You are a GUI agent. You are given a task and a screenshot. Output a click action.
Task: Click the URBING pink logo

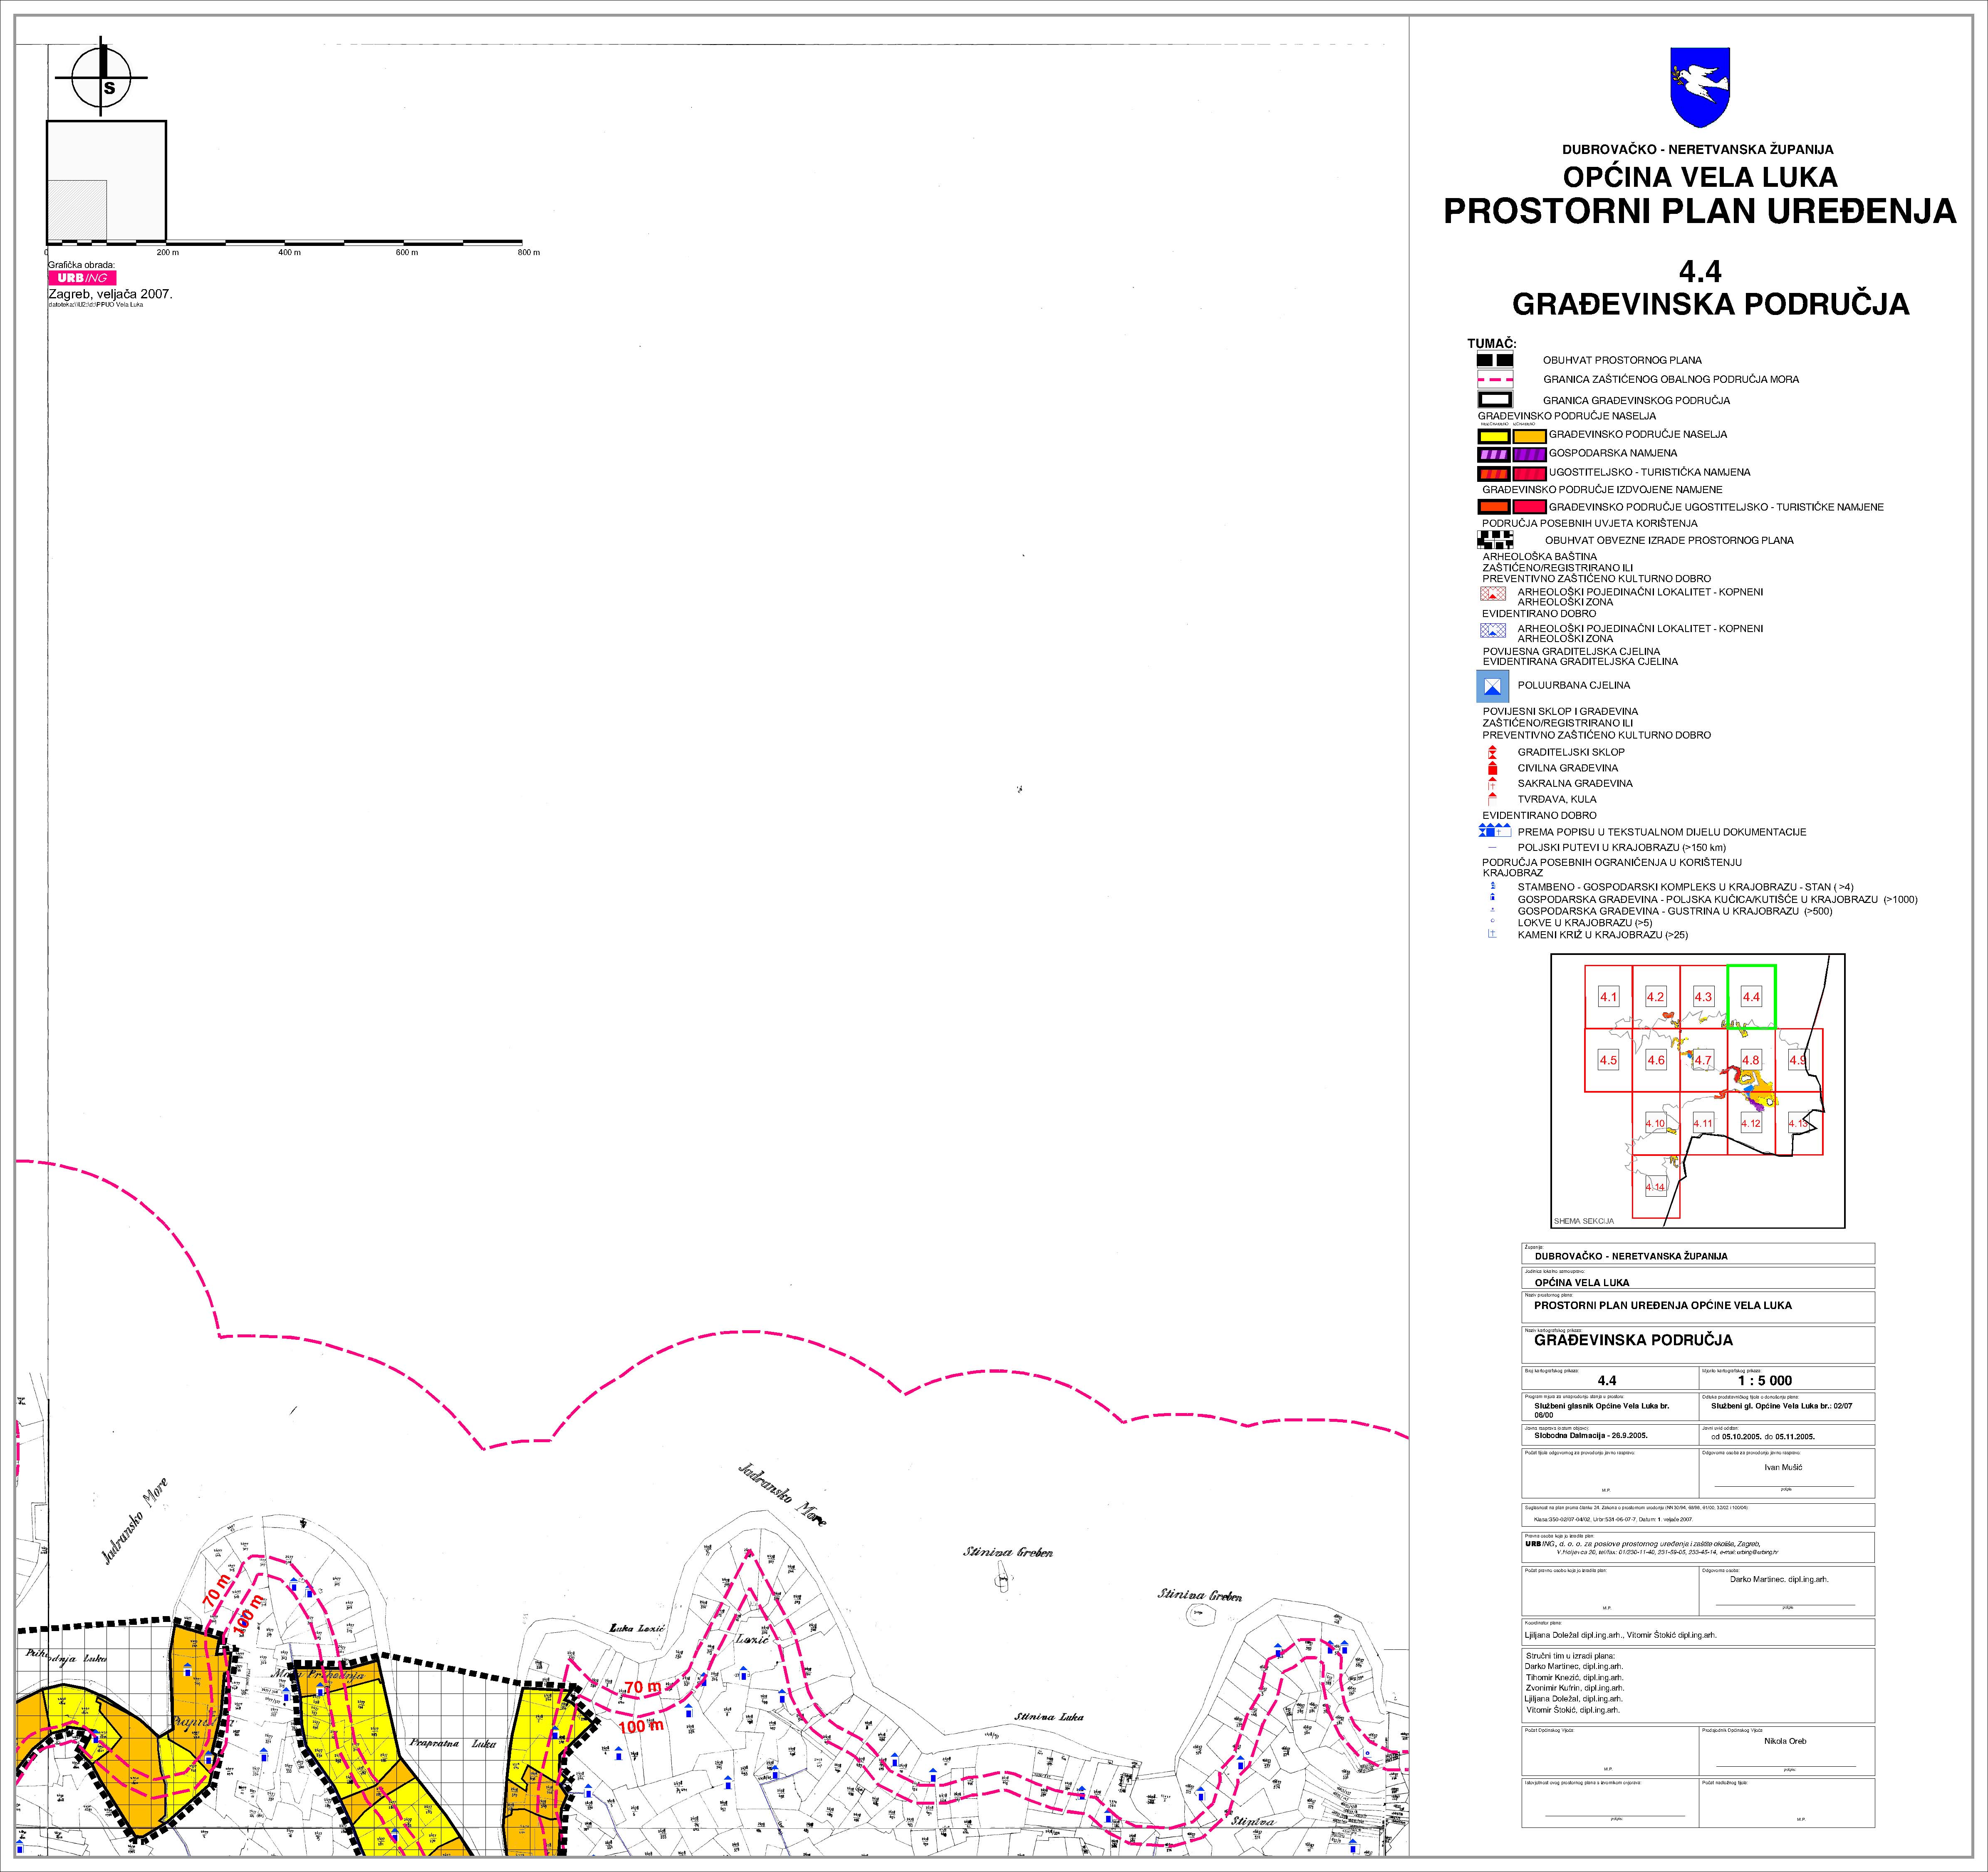83,278
